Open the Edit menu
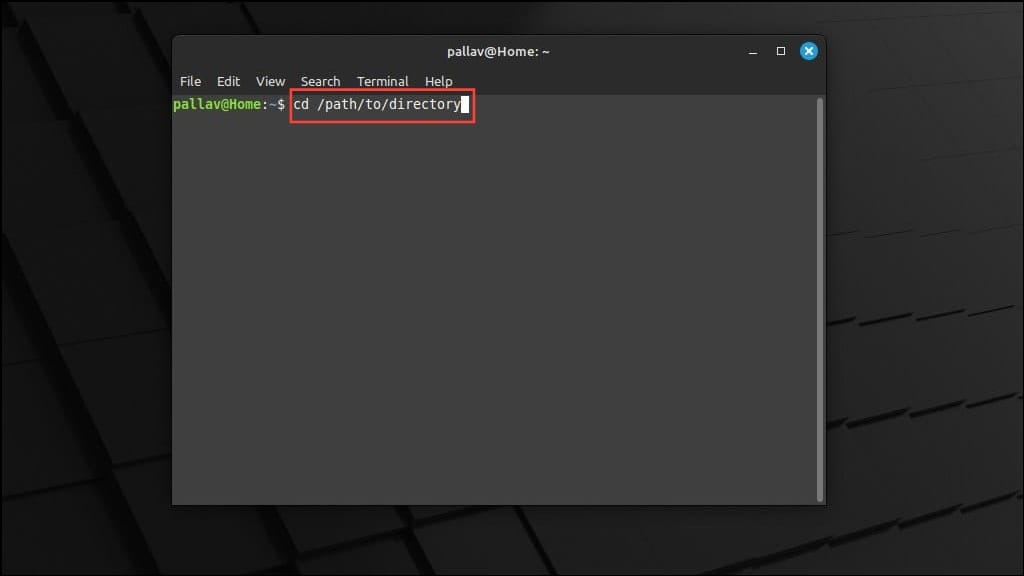The height and width of the screenshot is (576, 1024). pyautogui.click(x=228, y=81)
